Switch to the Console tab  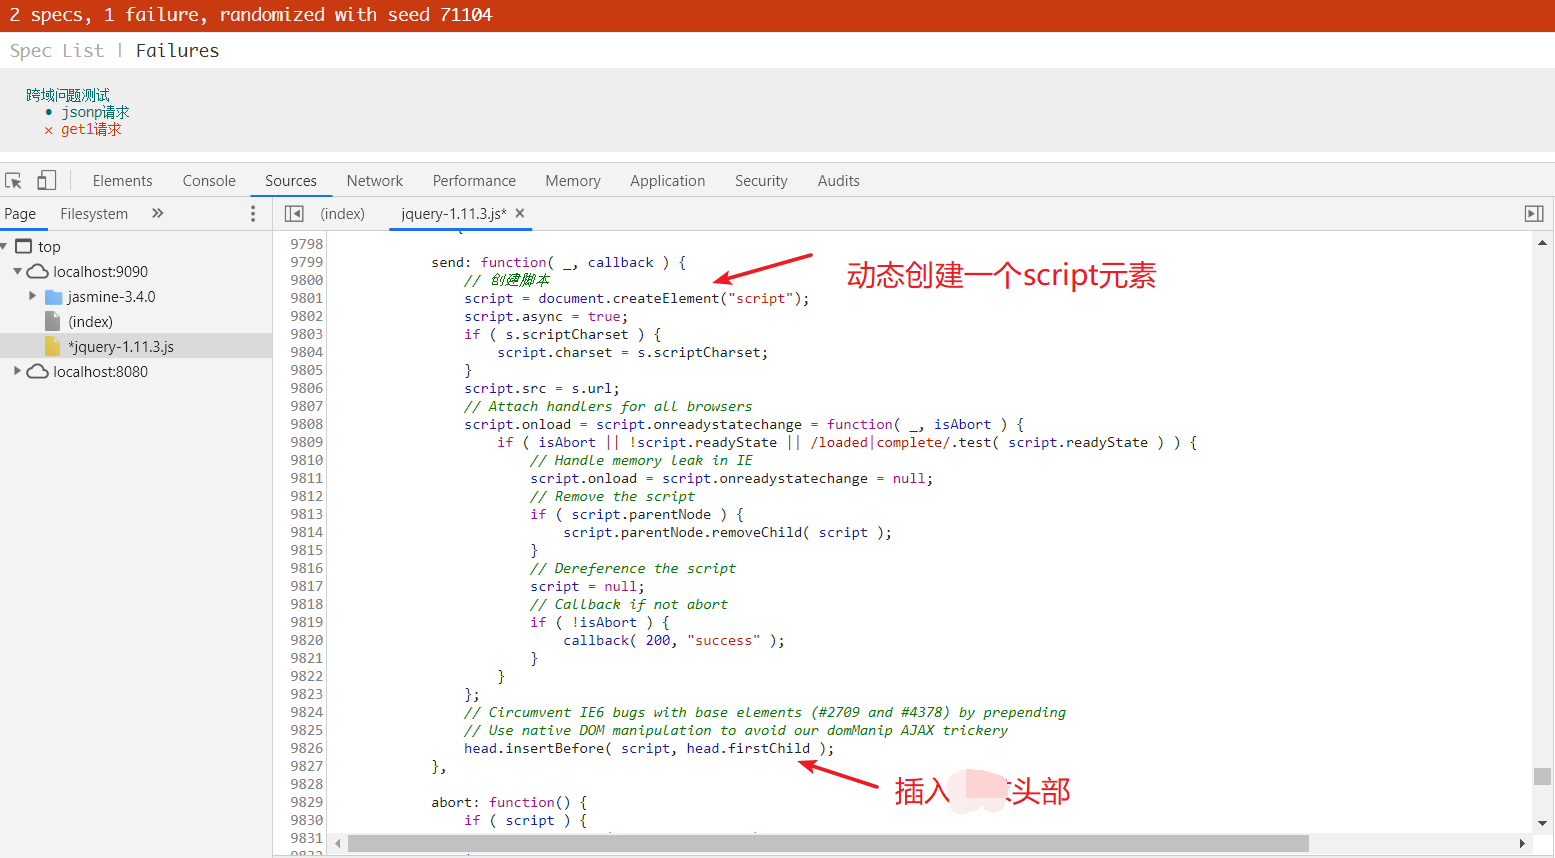pyautogui.click(x=208, y=180)
